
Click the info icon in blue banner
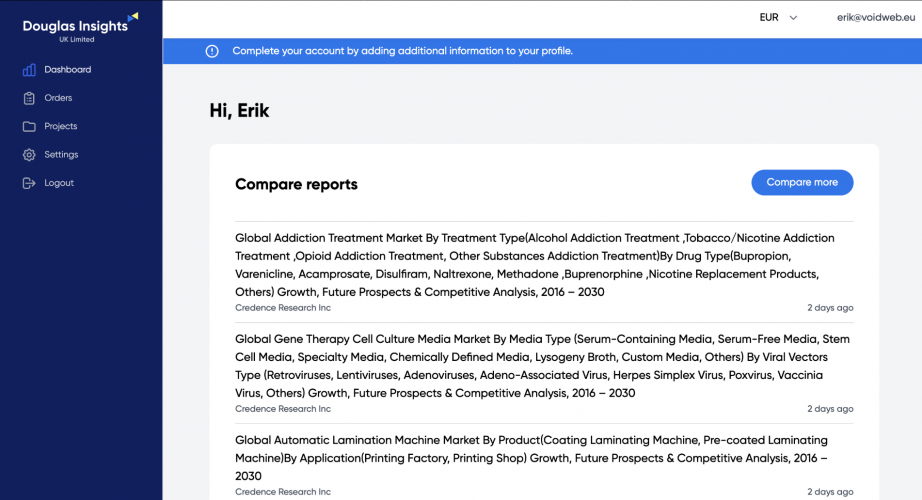click(x=212, y=51)
